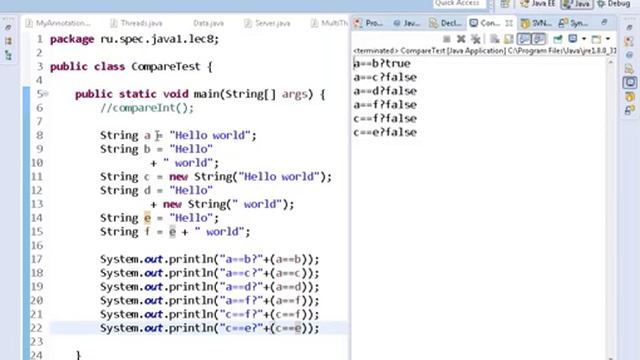The width and height of the screenshot is (640, 360).
Task: Click console output line a==b?true
Action: click(x=382, y=64)
